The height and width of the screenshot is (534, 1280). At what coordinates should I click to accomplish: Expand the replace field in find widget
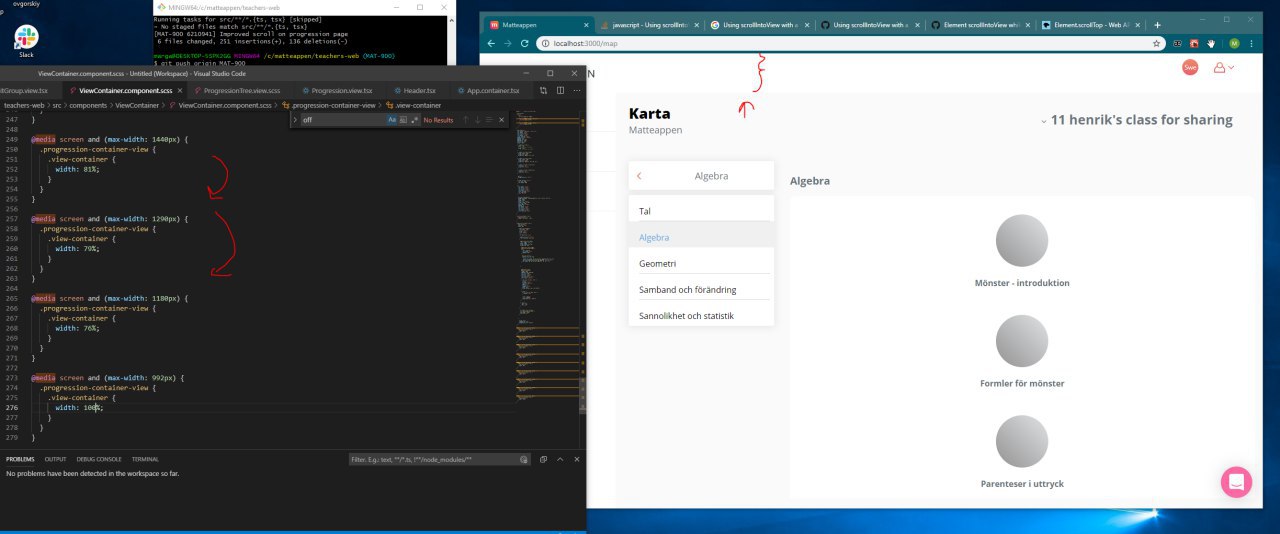pos(295,119)
